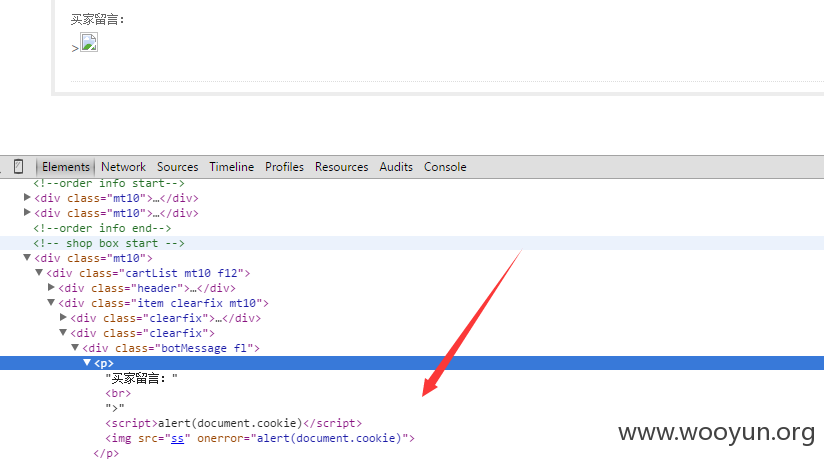824x461 pixels.
Task: Open the Profiles tab
Action: pyautogui.click(x=284, y=167)
